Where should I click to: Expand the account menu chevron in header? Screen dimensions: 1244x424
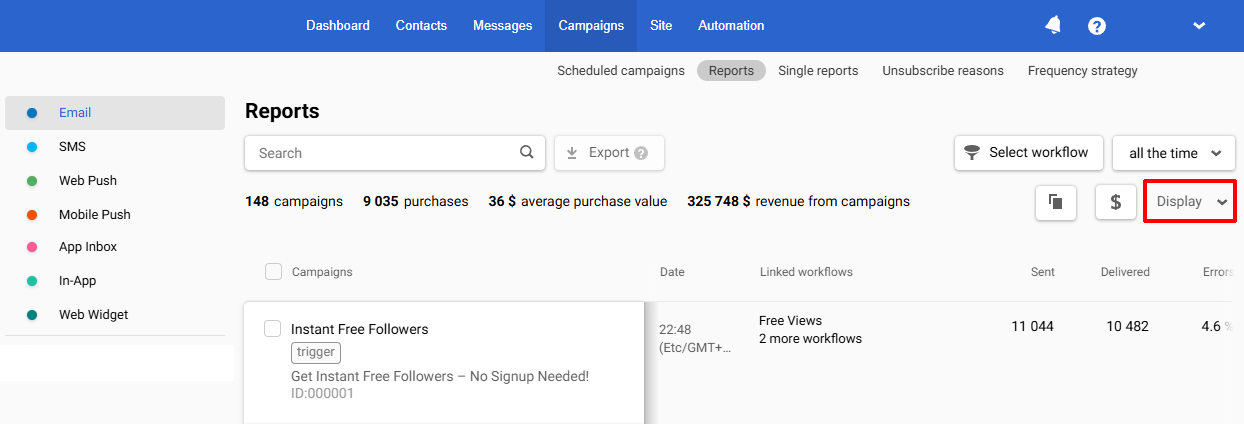pos(1199,26)
